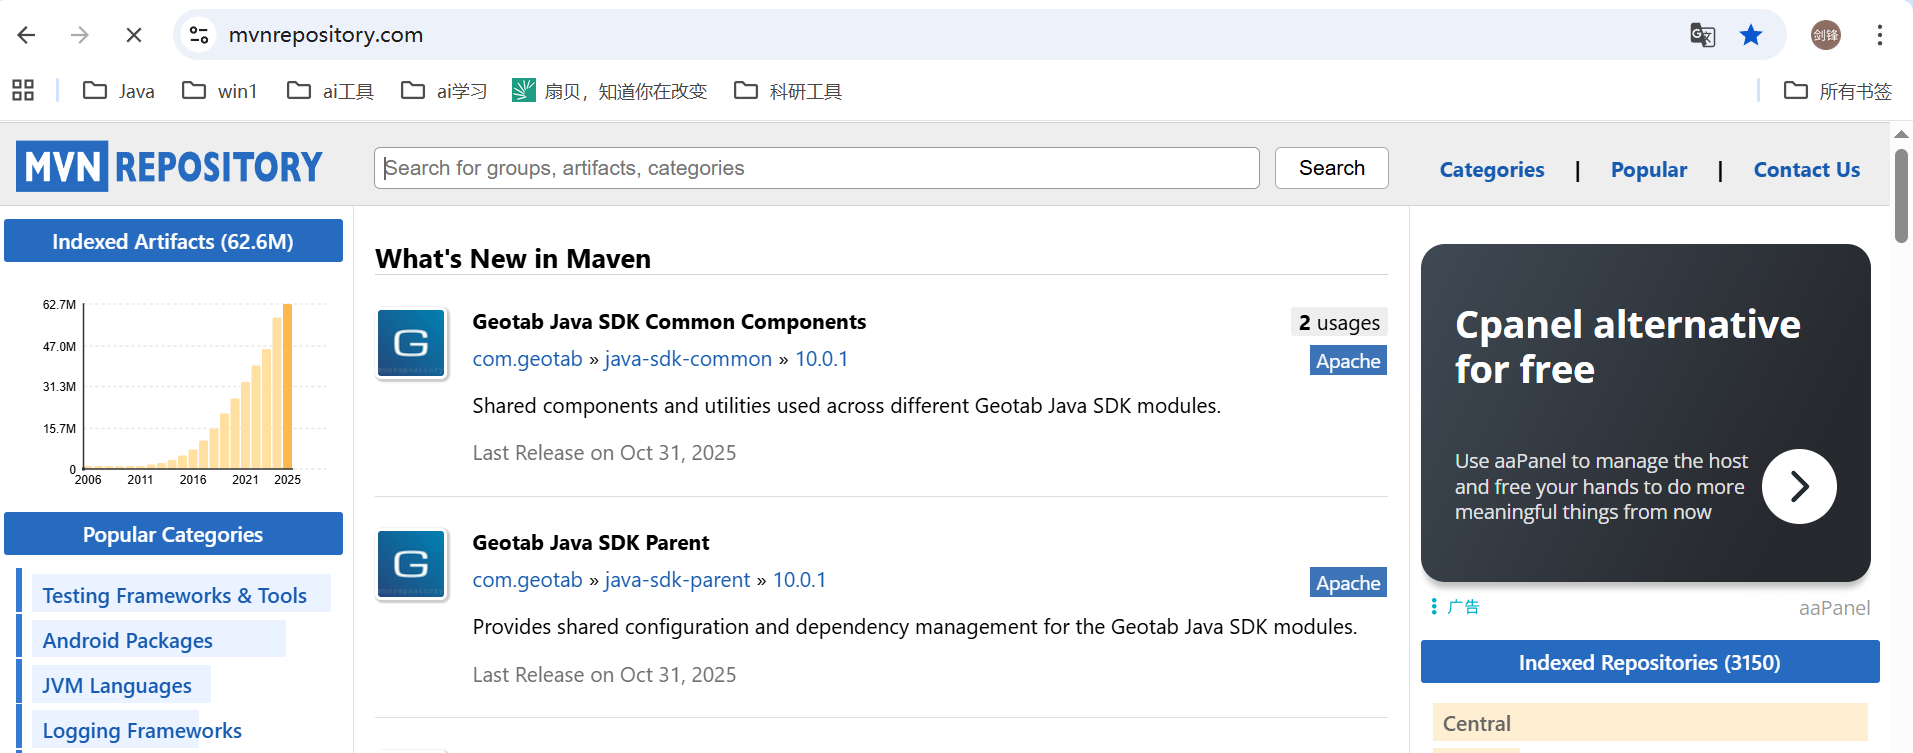Click Apache license tag for java-sdk-parent
Viewport: 1913px width, 753px height.
(x=1348, y=583)
